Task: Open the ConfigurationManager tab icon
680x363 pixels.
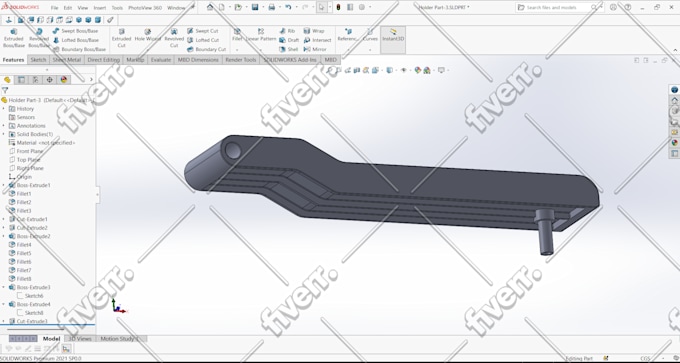Action: 36,79
